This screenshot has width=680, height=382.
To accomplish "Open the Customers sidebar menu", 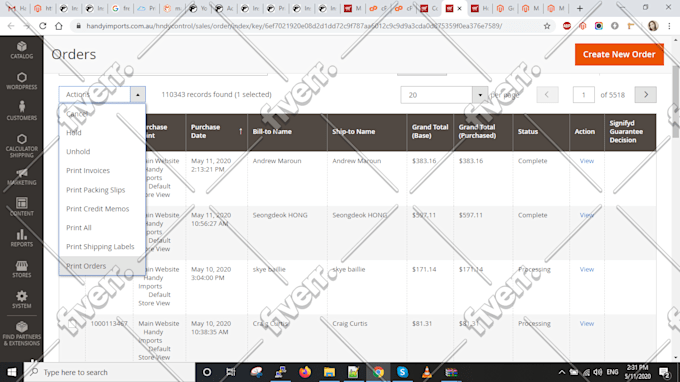I will [22, 111].
